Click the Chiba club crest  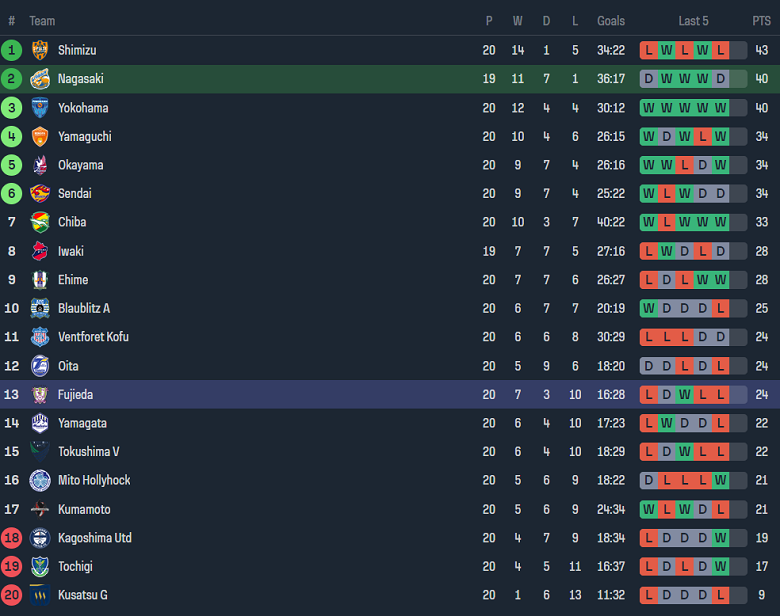pyautogui.click(x=40, y=222)
